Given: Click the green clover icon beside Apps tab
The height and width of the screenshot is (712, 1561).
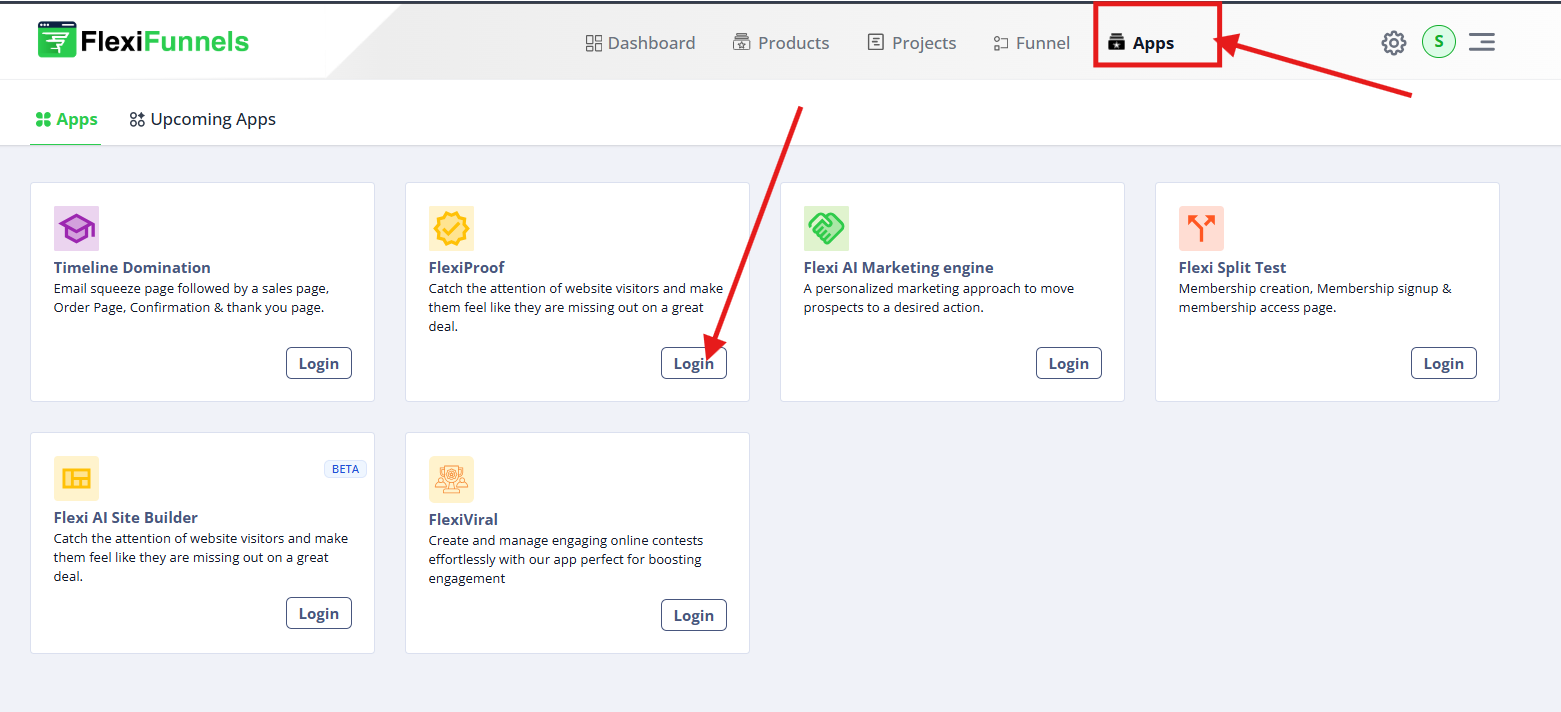Looking at the screenshot, I should pyautogui.click(x=43, y=120).
